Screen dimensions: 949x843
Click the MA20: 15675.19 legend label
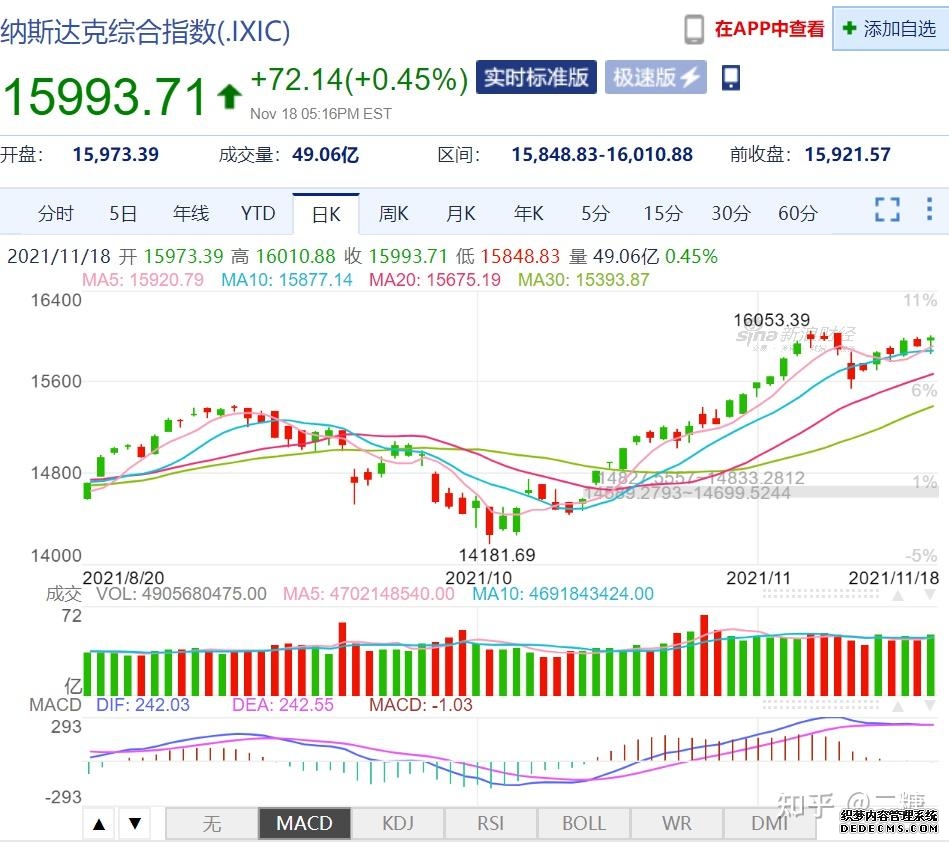pos(435,280)
